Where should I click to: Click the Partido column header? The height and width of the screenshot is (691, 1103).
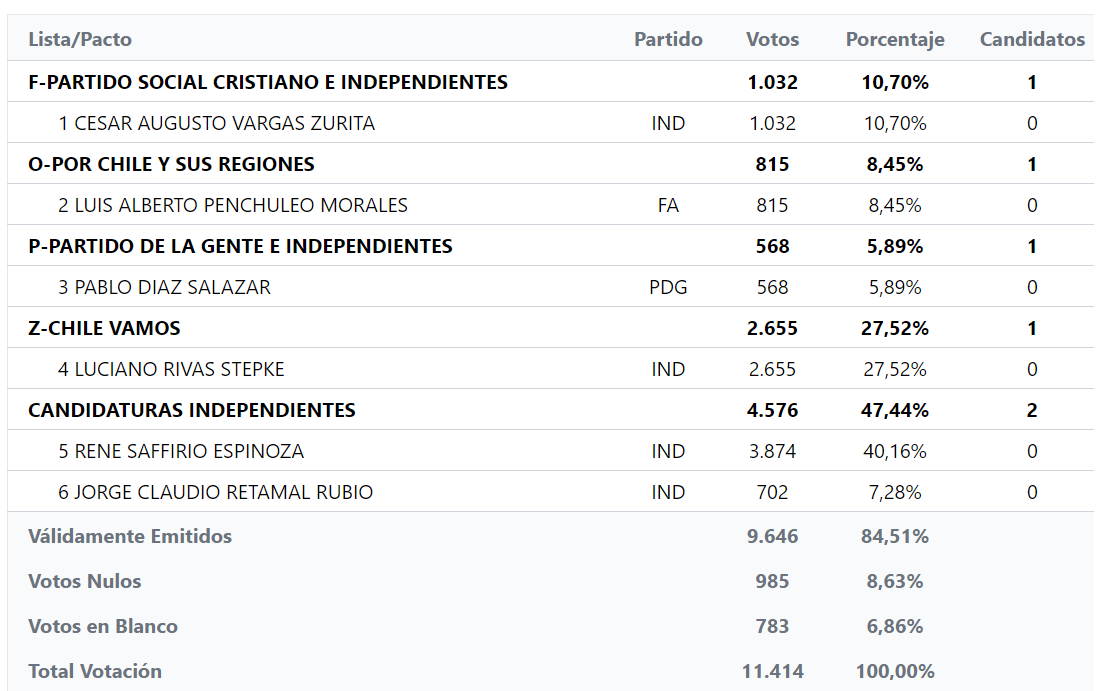[668, 40]
